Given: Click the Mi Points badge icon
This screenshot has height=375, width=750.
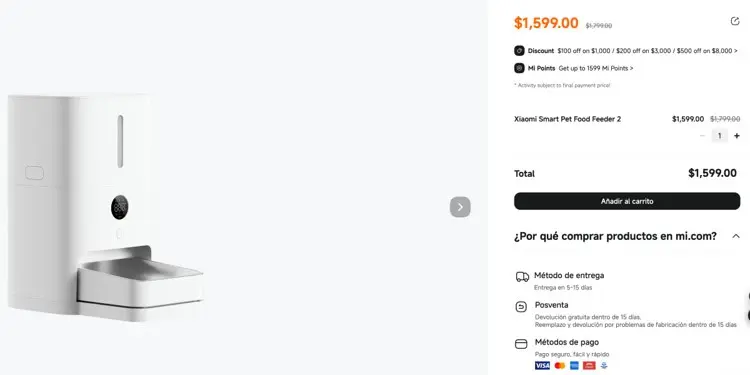Looking at the screenshot, I should pyautogui.click(x=519, y=68).
